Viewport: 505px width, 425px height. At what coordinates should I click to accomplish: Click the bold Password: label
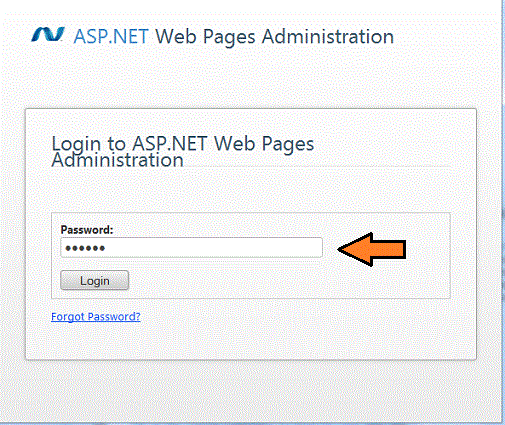[87, 230]
